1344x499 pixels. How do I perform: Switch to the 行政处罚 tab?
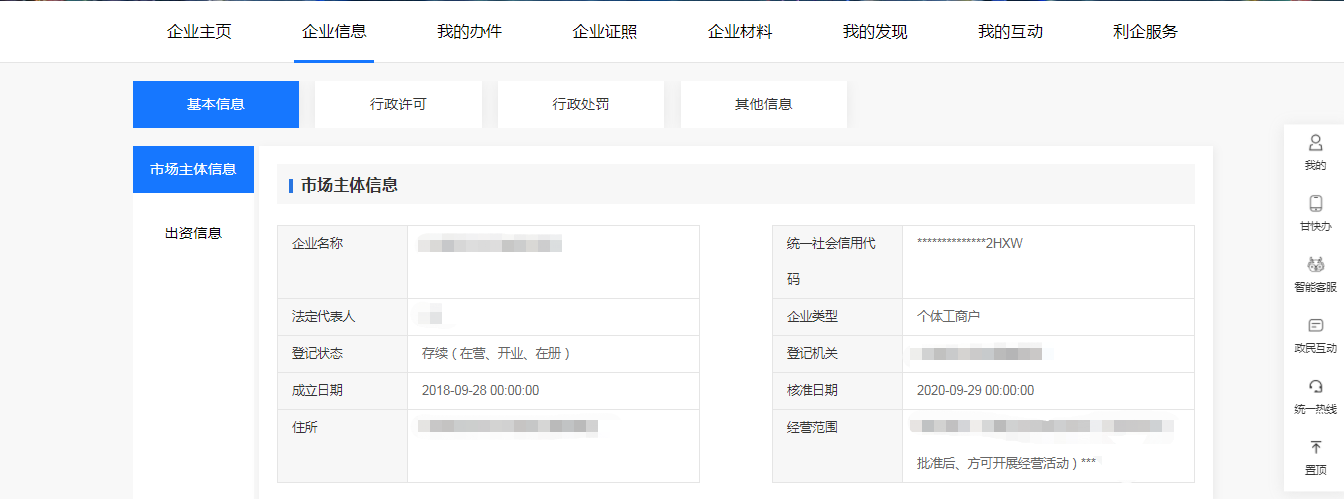tap(581, 104)
